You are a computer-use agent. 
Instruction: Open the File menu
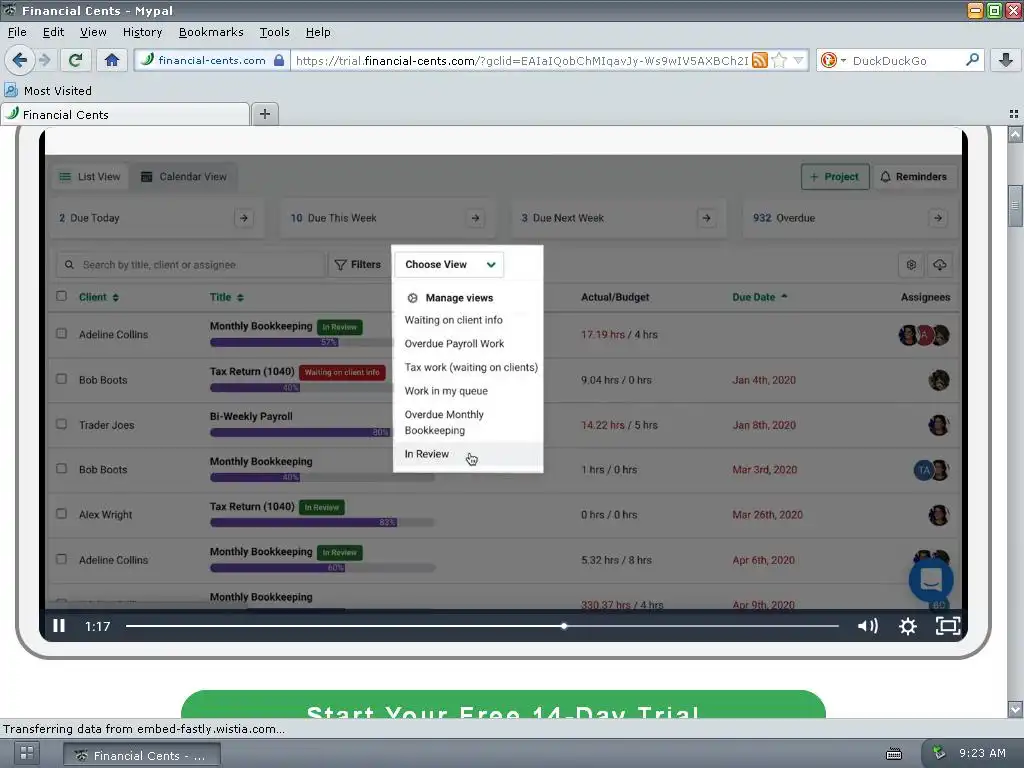click(x=17, y=32)
